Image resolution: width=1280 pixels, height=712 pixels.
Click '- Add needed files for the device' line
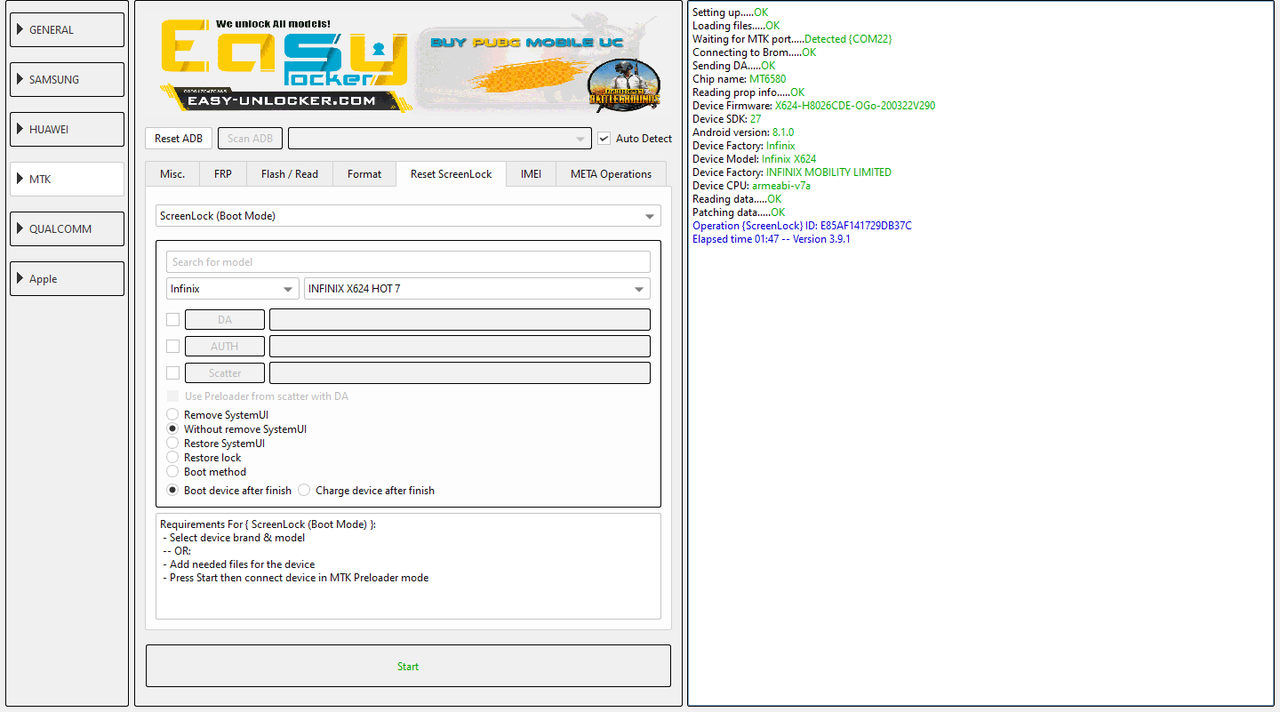click(x=238, y=564)
